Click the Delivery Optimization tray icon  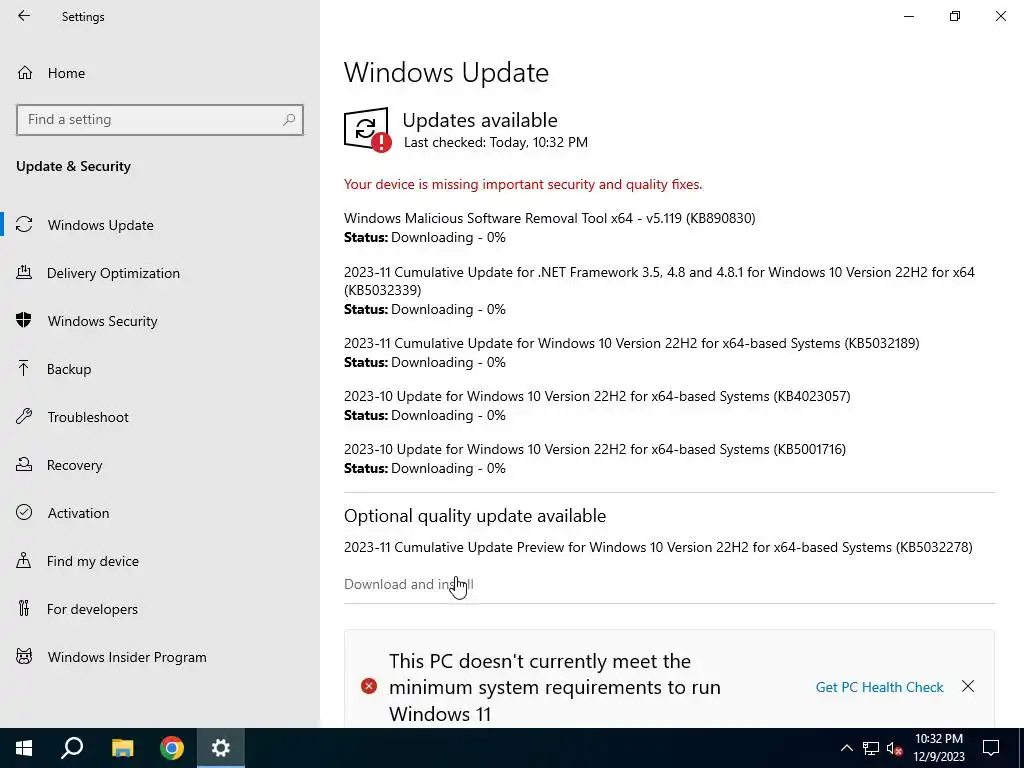[x=24, y=272]
